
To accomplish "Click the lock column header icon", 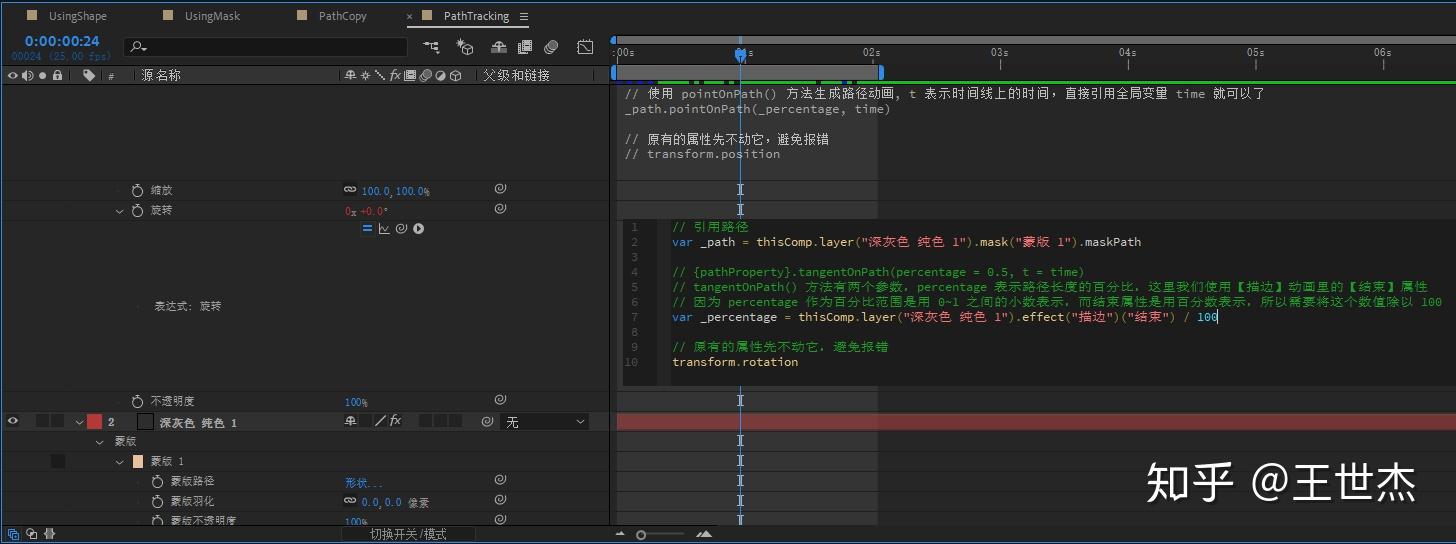I will 57,75.
